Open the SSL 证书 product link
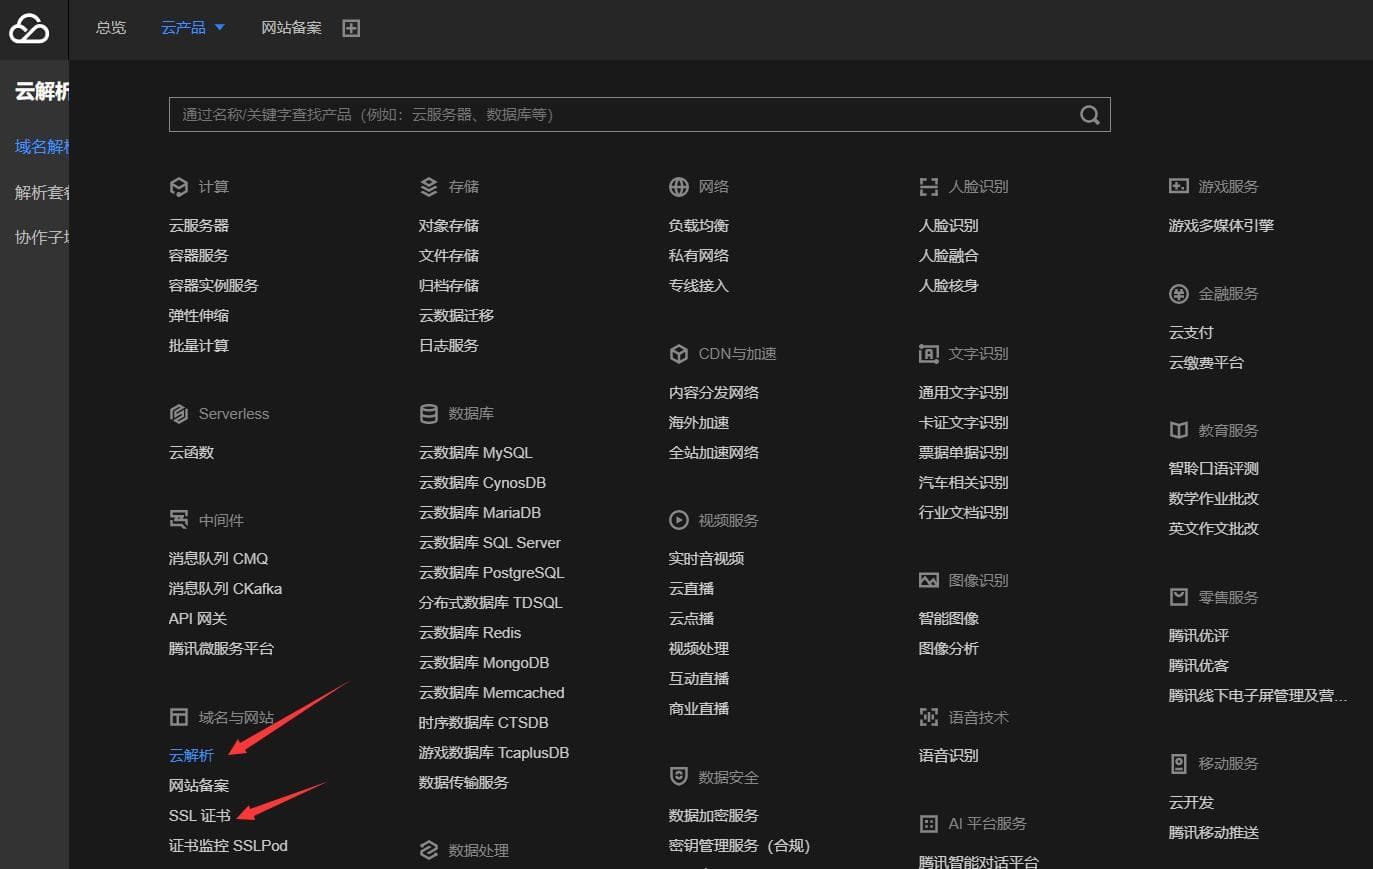Image resolution: width=1373 pixels, height=869 pixels. coord(200,816)
